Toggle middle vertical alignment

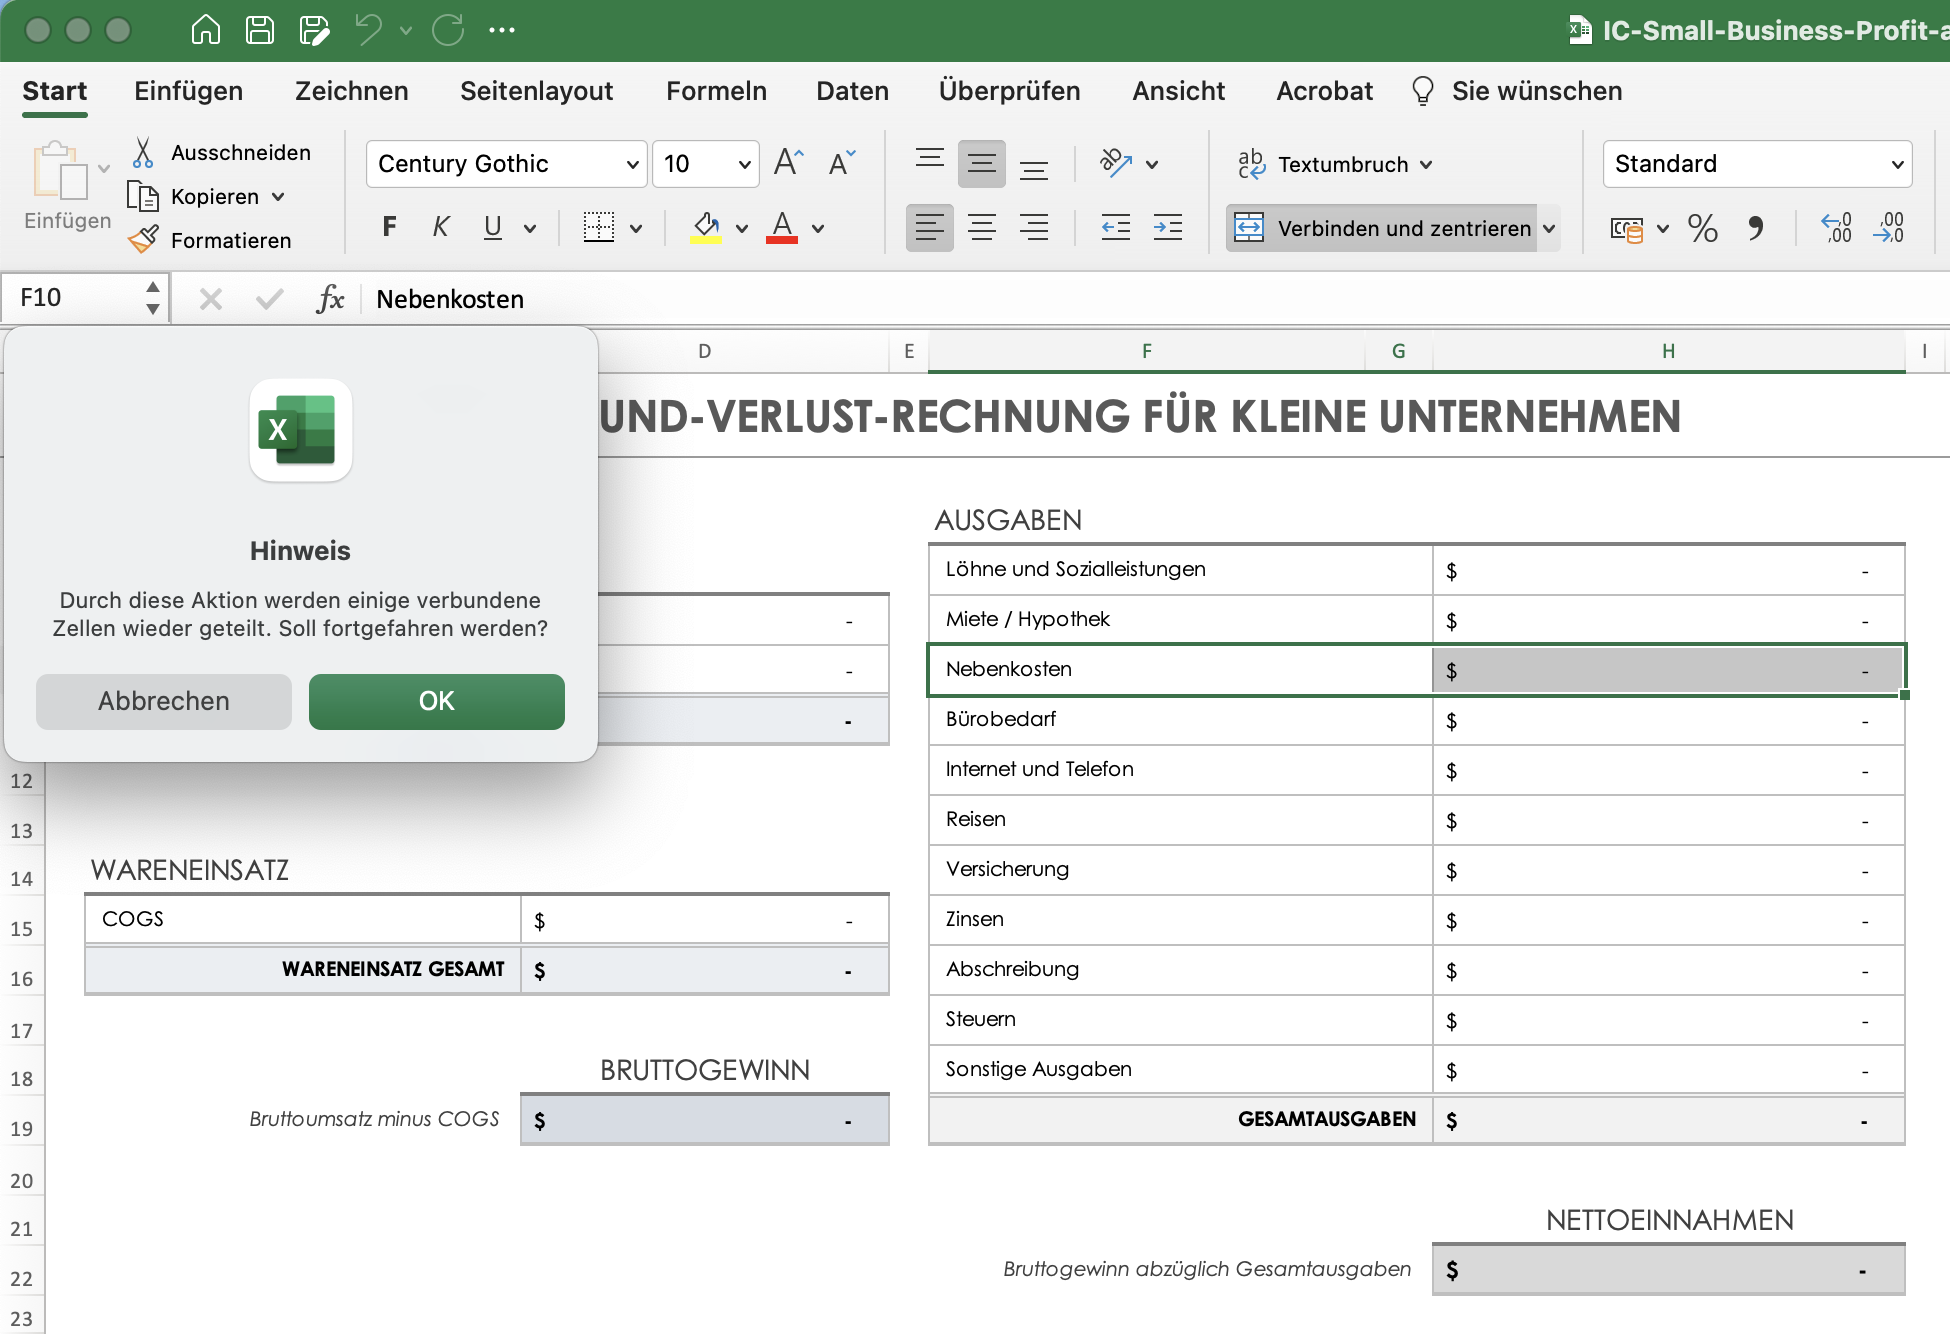point(982,163)
